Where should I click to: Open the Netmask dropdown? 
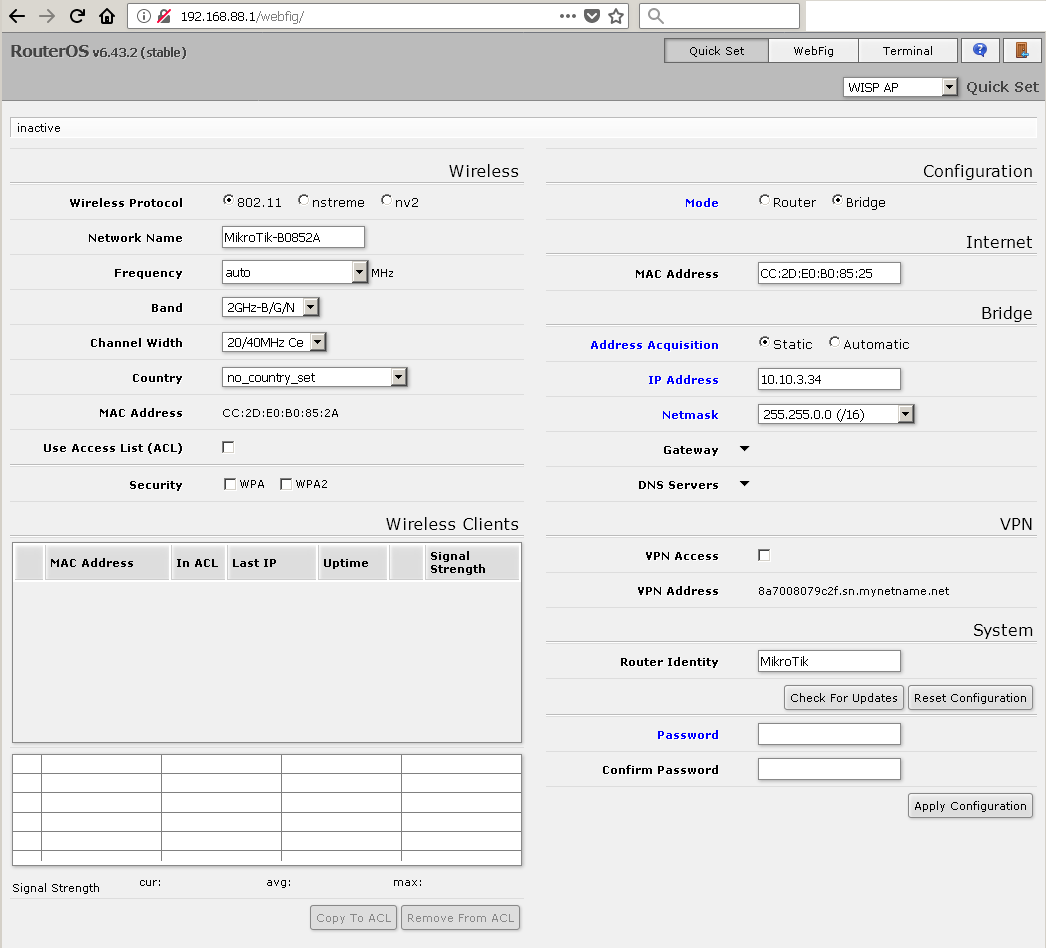[x=835, y=414]
